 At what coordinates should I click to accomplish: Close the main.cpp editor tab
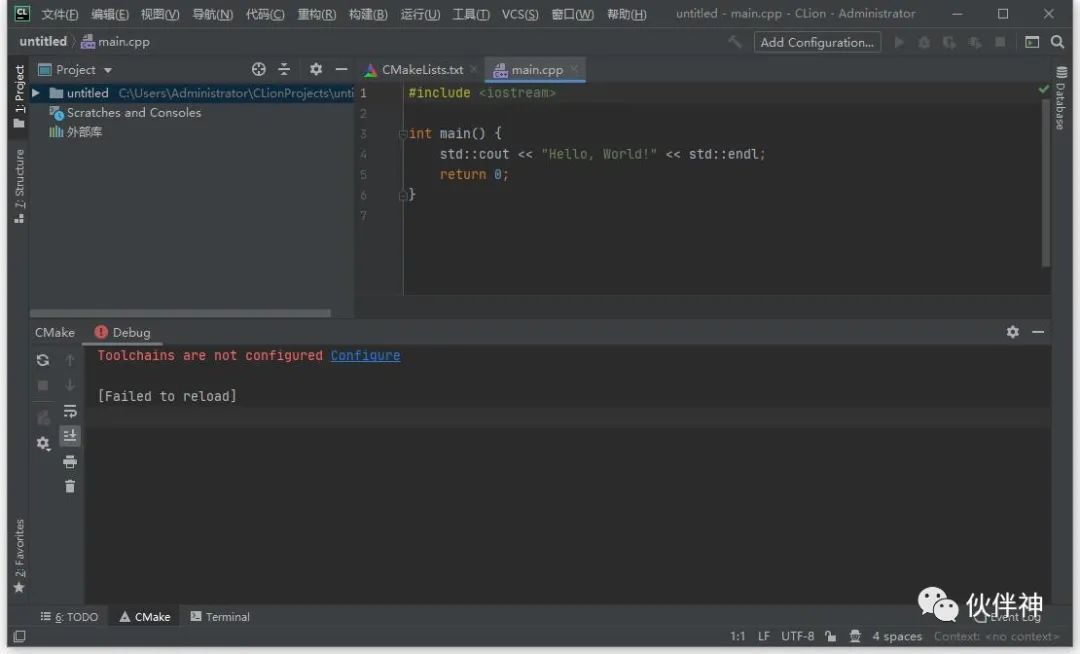tap(574, 69)
